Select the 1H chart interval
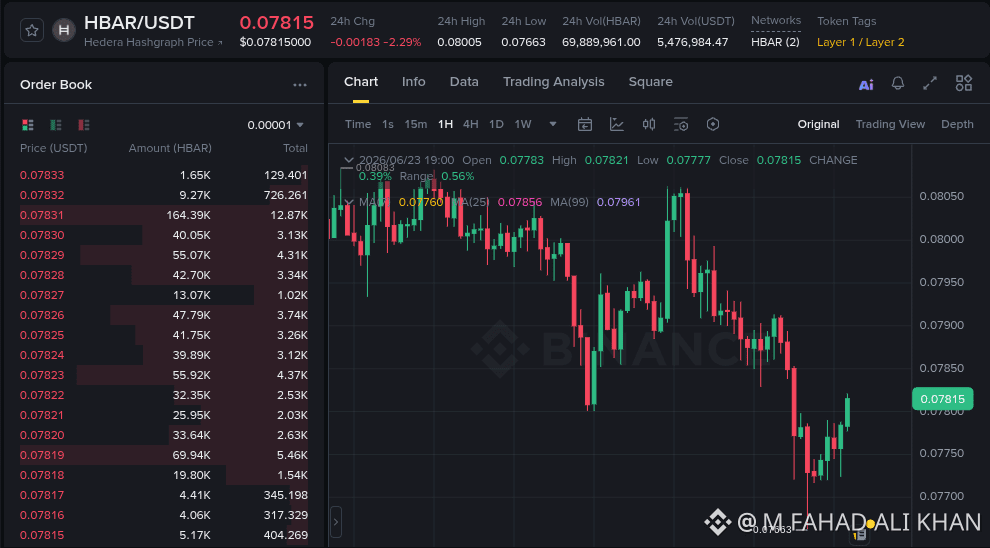This screenshot has height=548, width=990. pyautogui.click(x=445, y=124)
